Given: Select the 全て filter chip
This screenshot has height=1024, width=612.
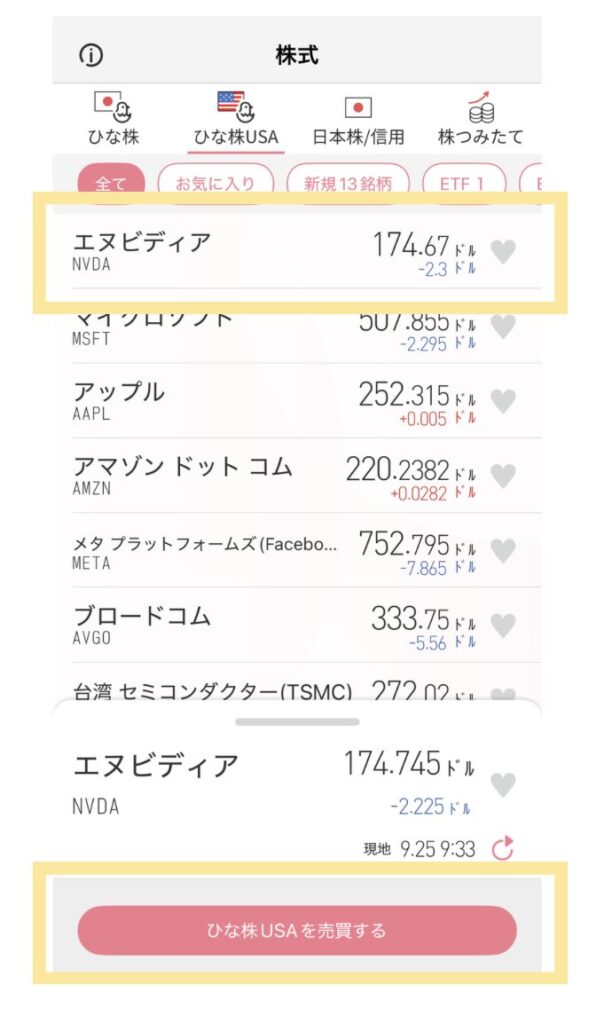Looking at the screenshot, I should tap(110, 184).
